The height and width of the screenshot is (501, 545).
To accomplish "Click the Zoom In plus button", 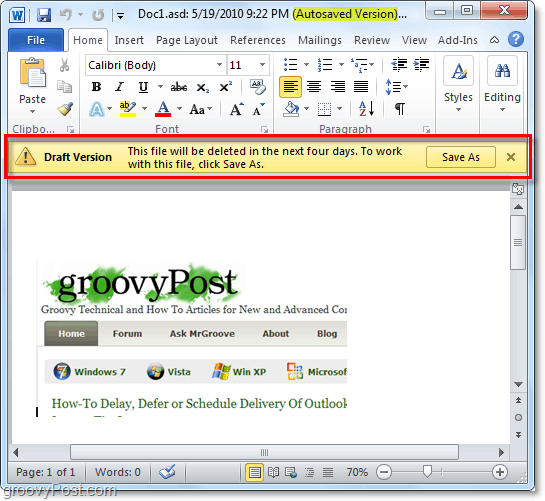I will 500,472.
